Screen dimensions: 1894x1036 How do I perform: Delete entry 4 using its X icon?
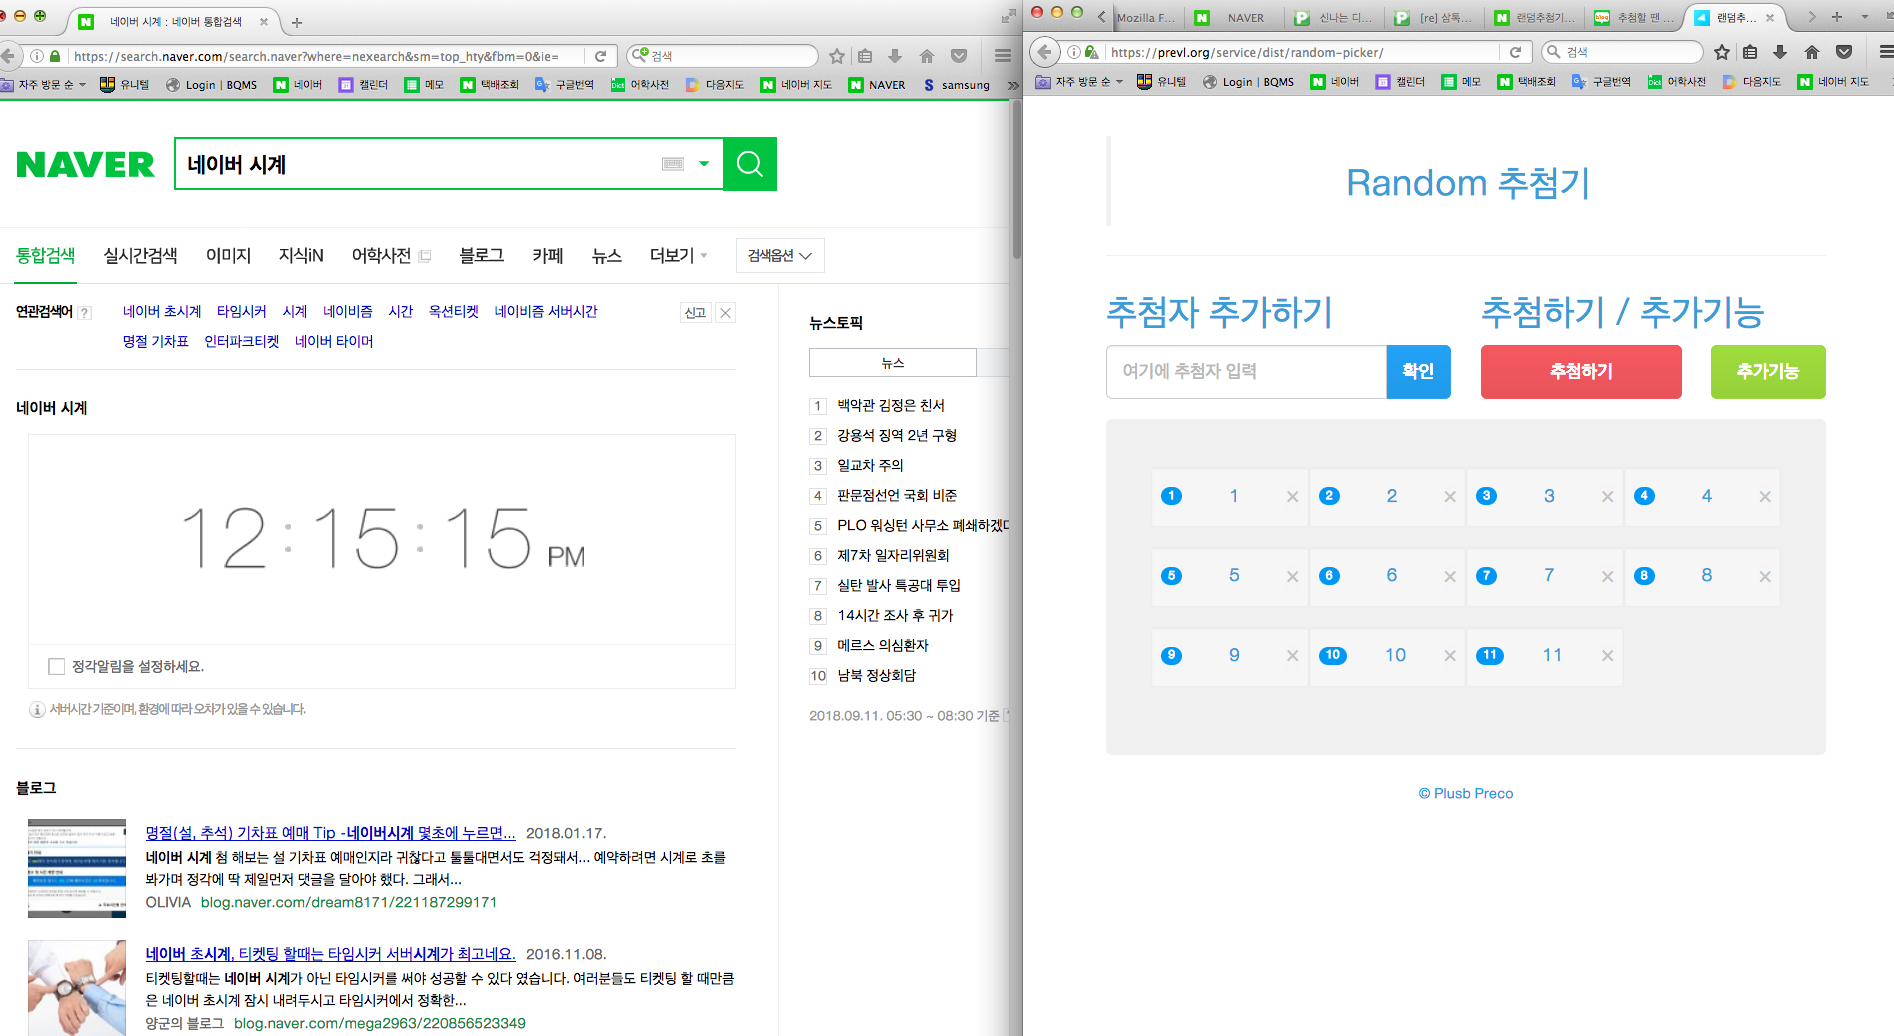pyautogui.click(x=1765, y=497)
